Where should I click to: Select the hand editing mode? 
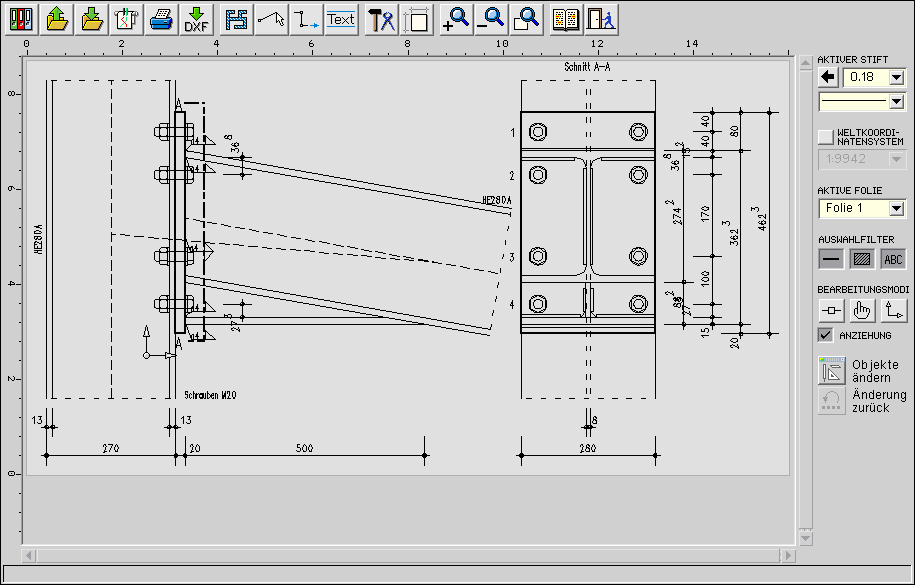pos(862,311)
